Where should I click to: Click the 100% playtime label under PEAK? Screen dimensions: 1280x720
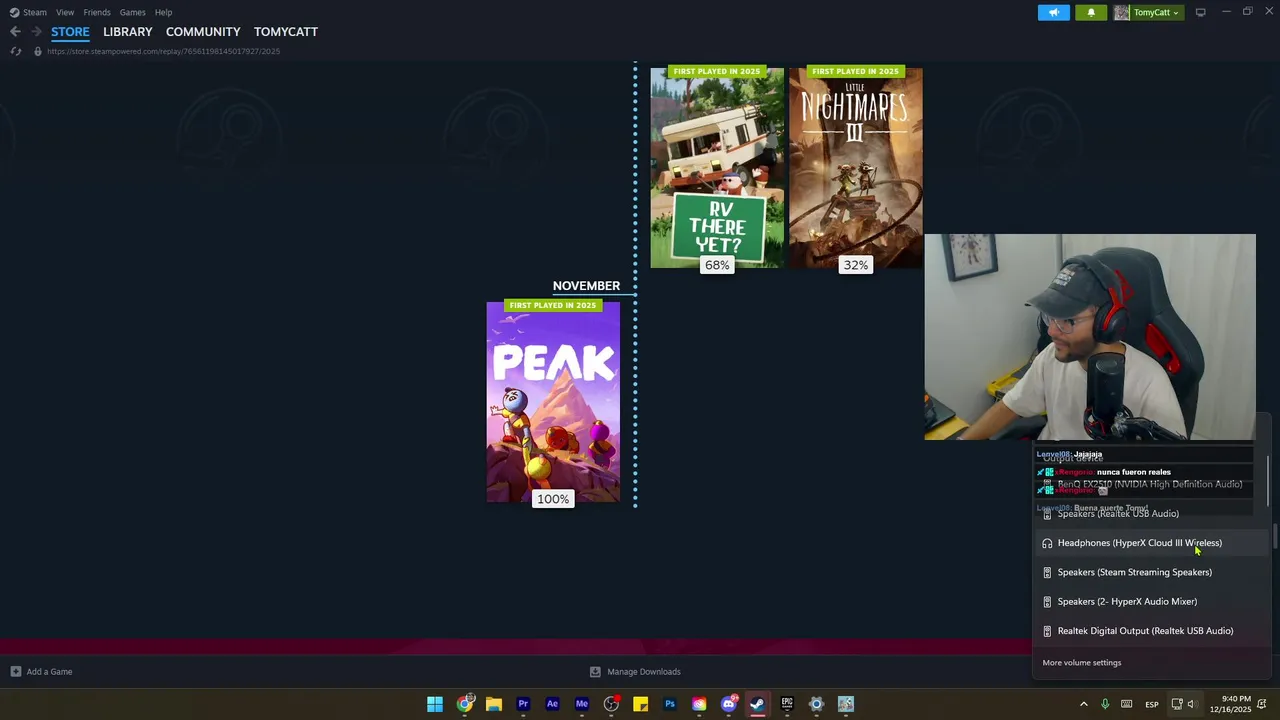tap(553, 499)
